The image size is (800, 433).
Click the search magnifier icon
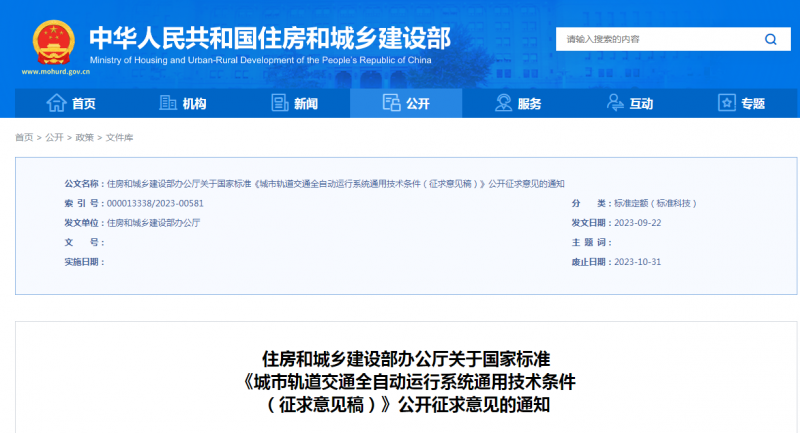(x=770, y=40)
